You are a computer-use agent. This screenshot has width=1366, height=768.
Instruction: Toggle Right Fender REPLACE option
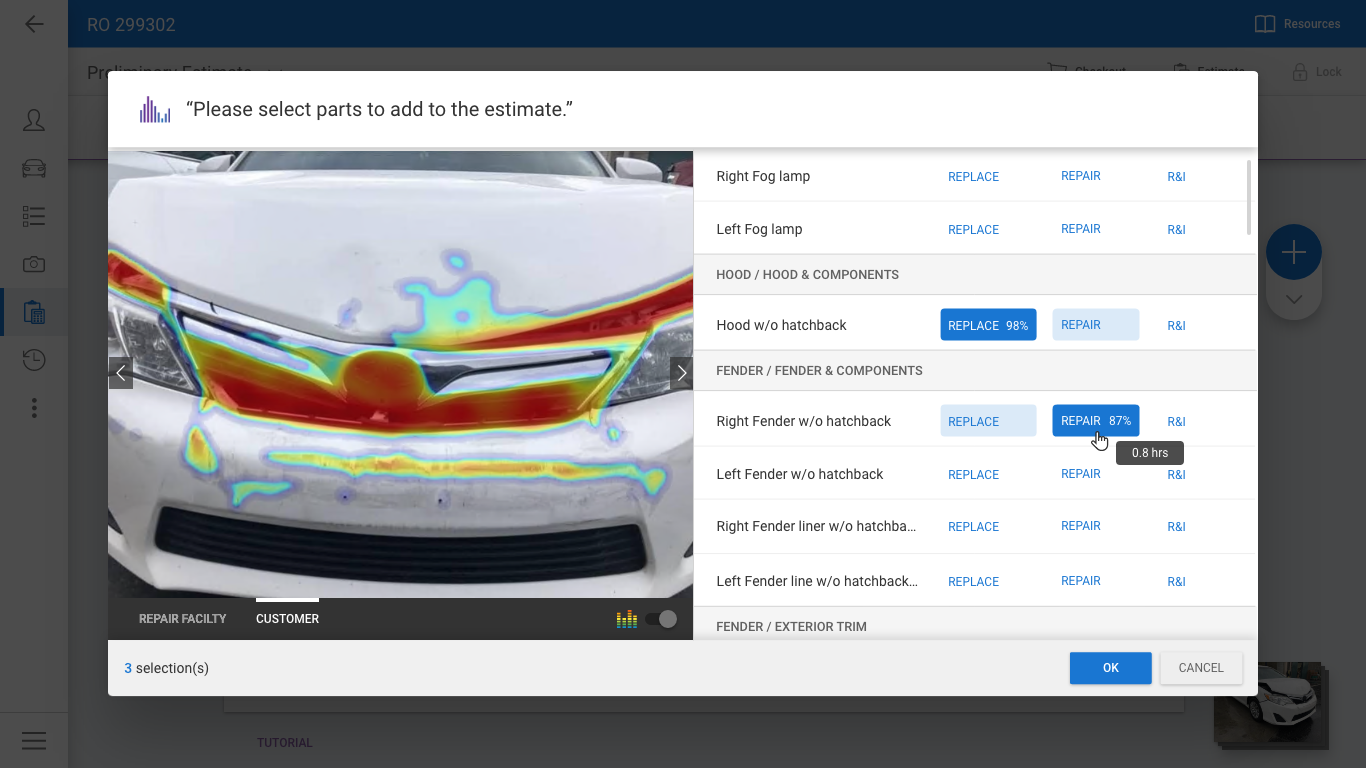click(988, 421)
